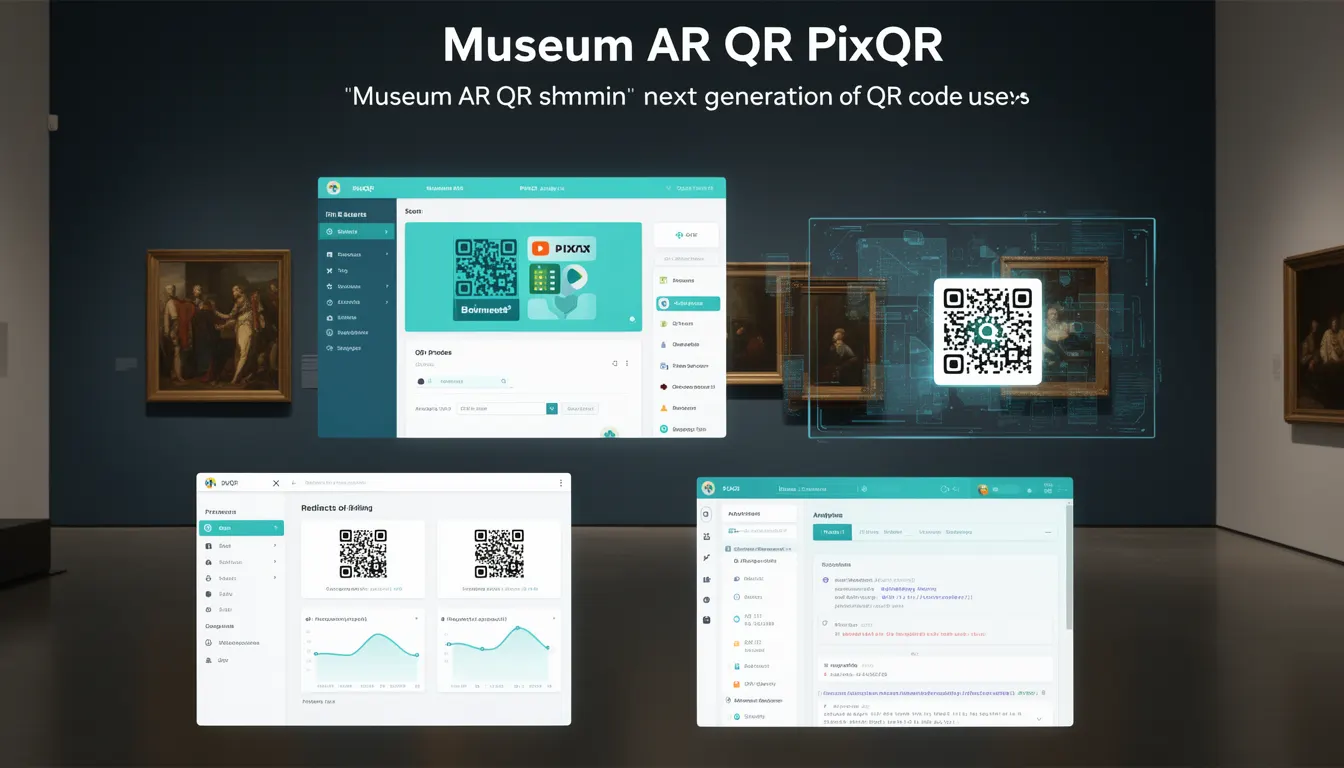Expand the chevron on the last Analytics text block
Image resolution: width=1344 pixels, height=768 pixels.
(1039, 719)
